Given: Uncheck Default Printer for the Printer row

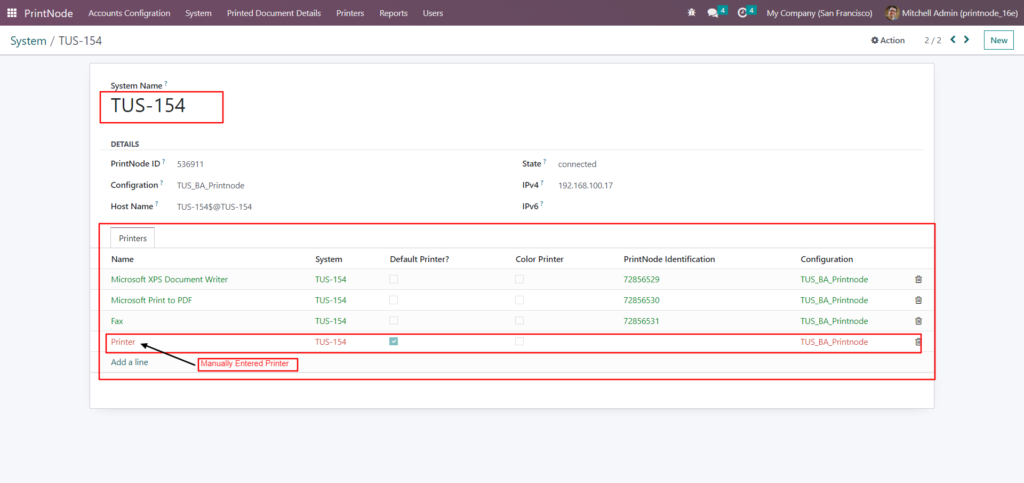Looking at the screenshot, I should [x=393, y=341].
